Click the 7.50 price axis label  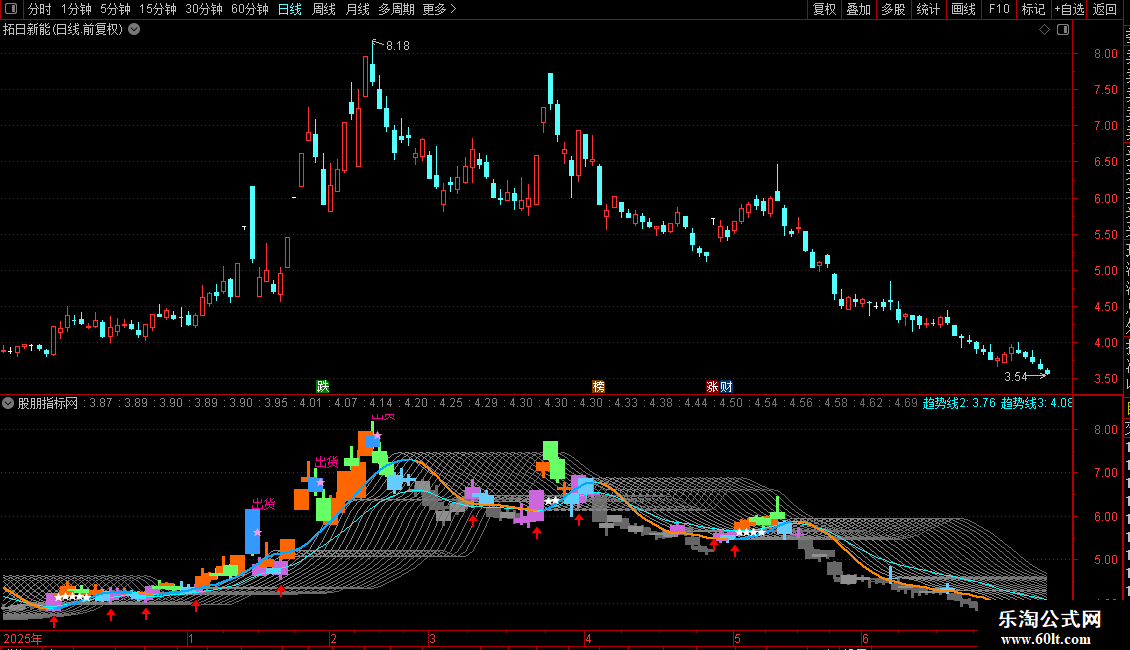tap(1105, 89)
